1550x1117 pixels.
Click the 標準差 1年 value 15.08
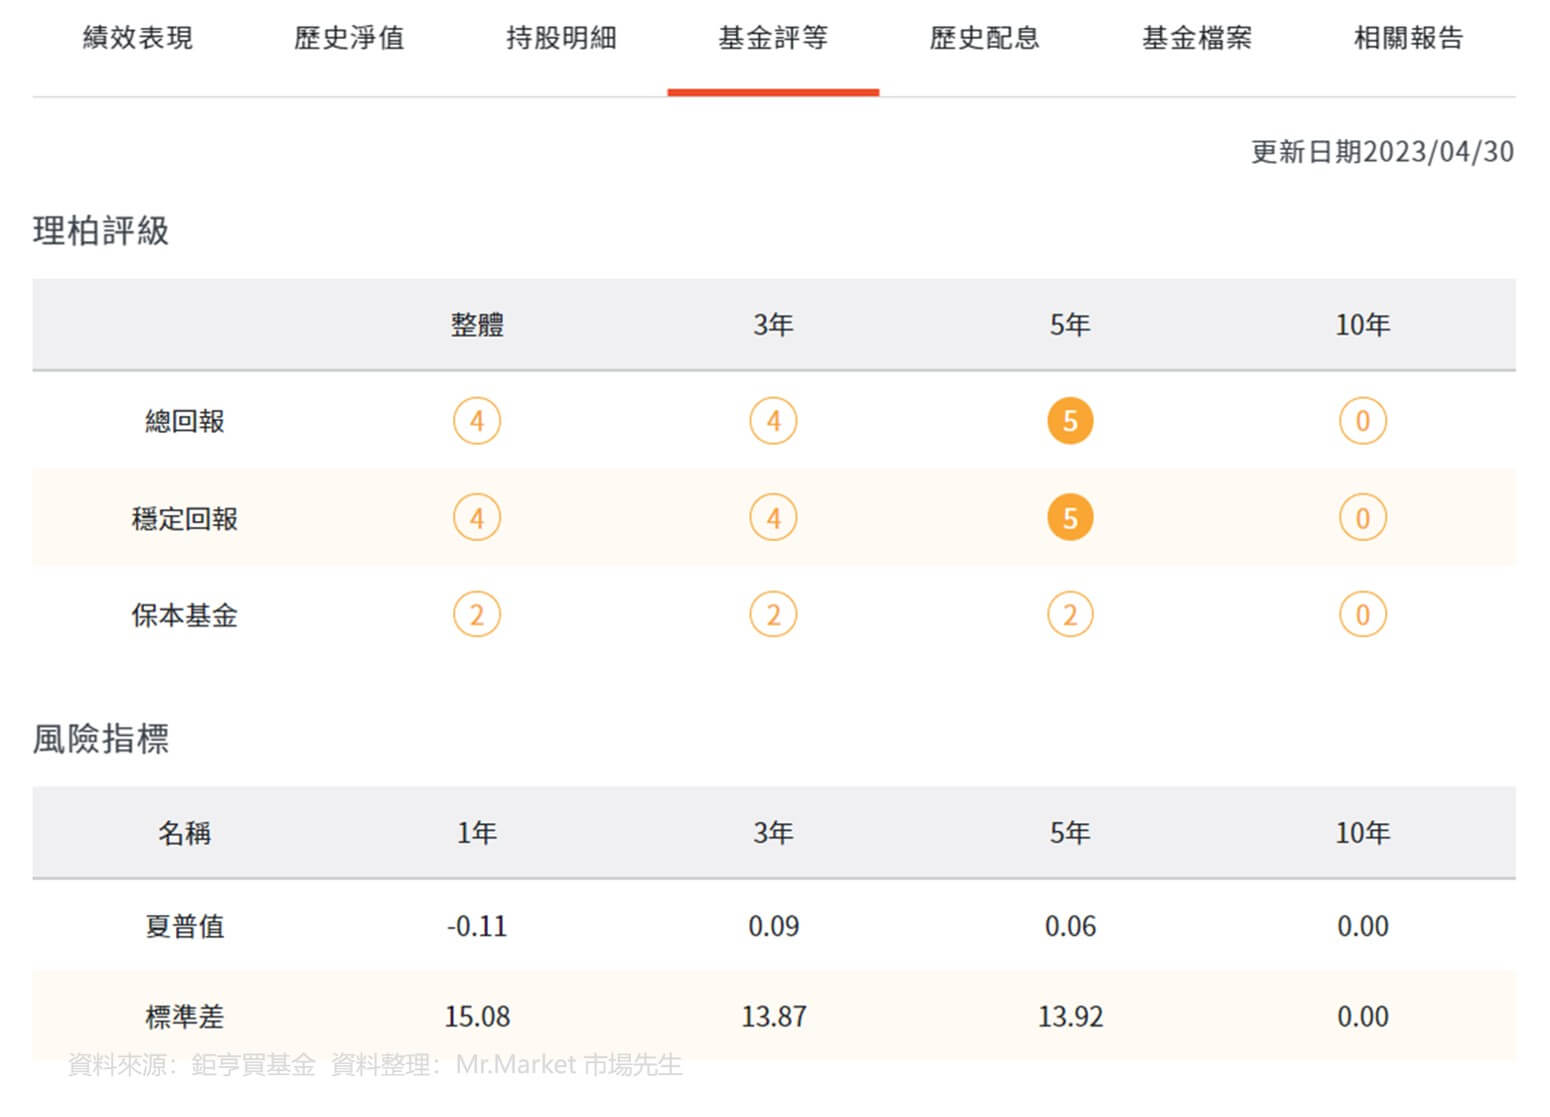click(x=477, y=1017)
